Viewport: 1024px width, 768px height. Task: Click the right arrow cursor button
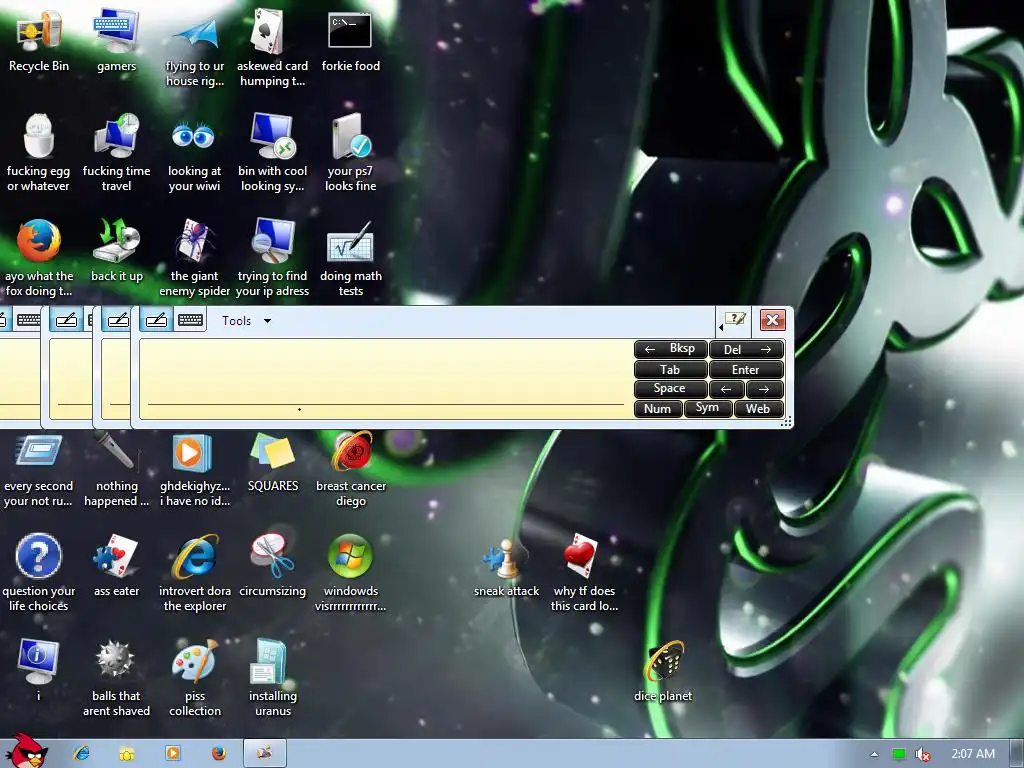pos(764,389)
